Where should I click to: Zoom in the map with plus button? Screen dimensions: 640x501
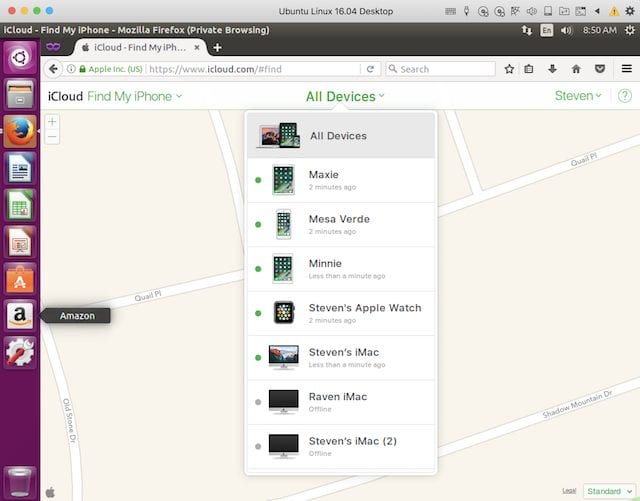point(52,122)
